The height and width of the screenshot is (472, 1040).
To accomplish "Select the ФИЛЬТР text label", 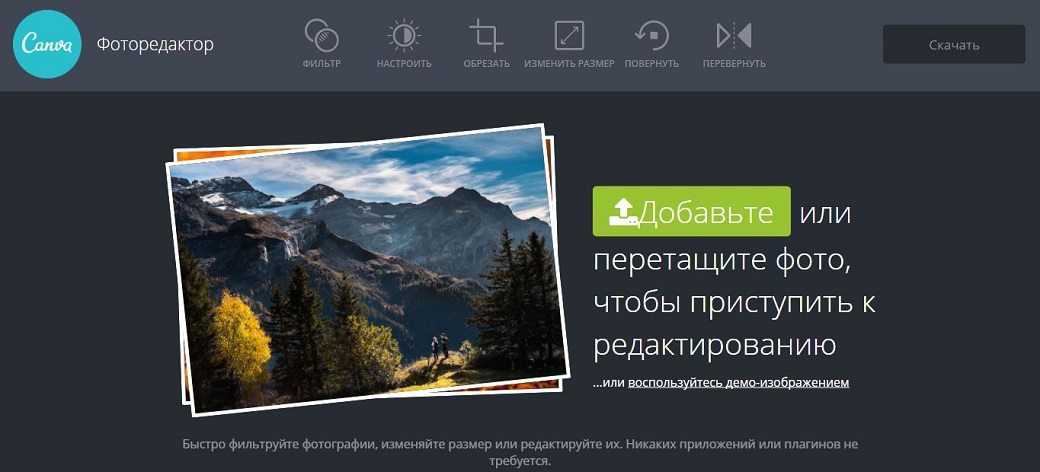I will pyautogui.click(x=321, y=64).
